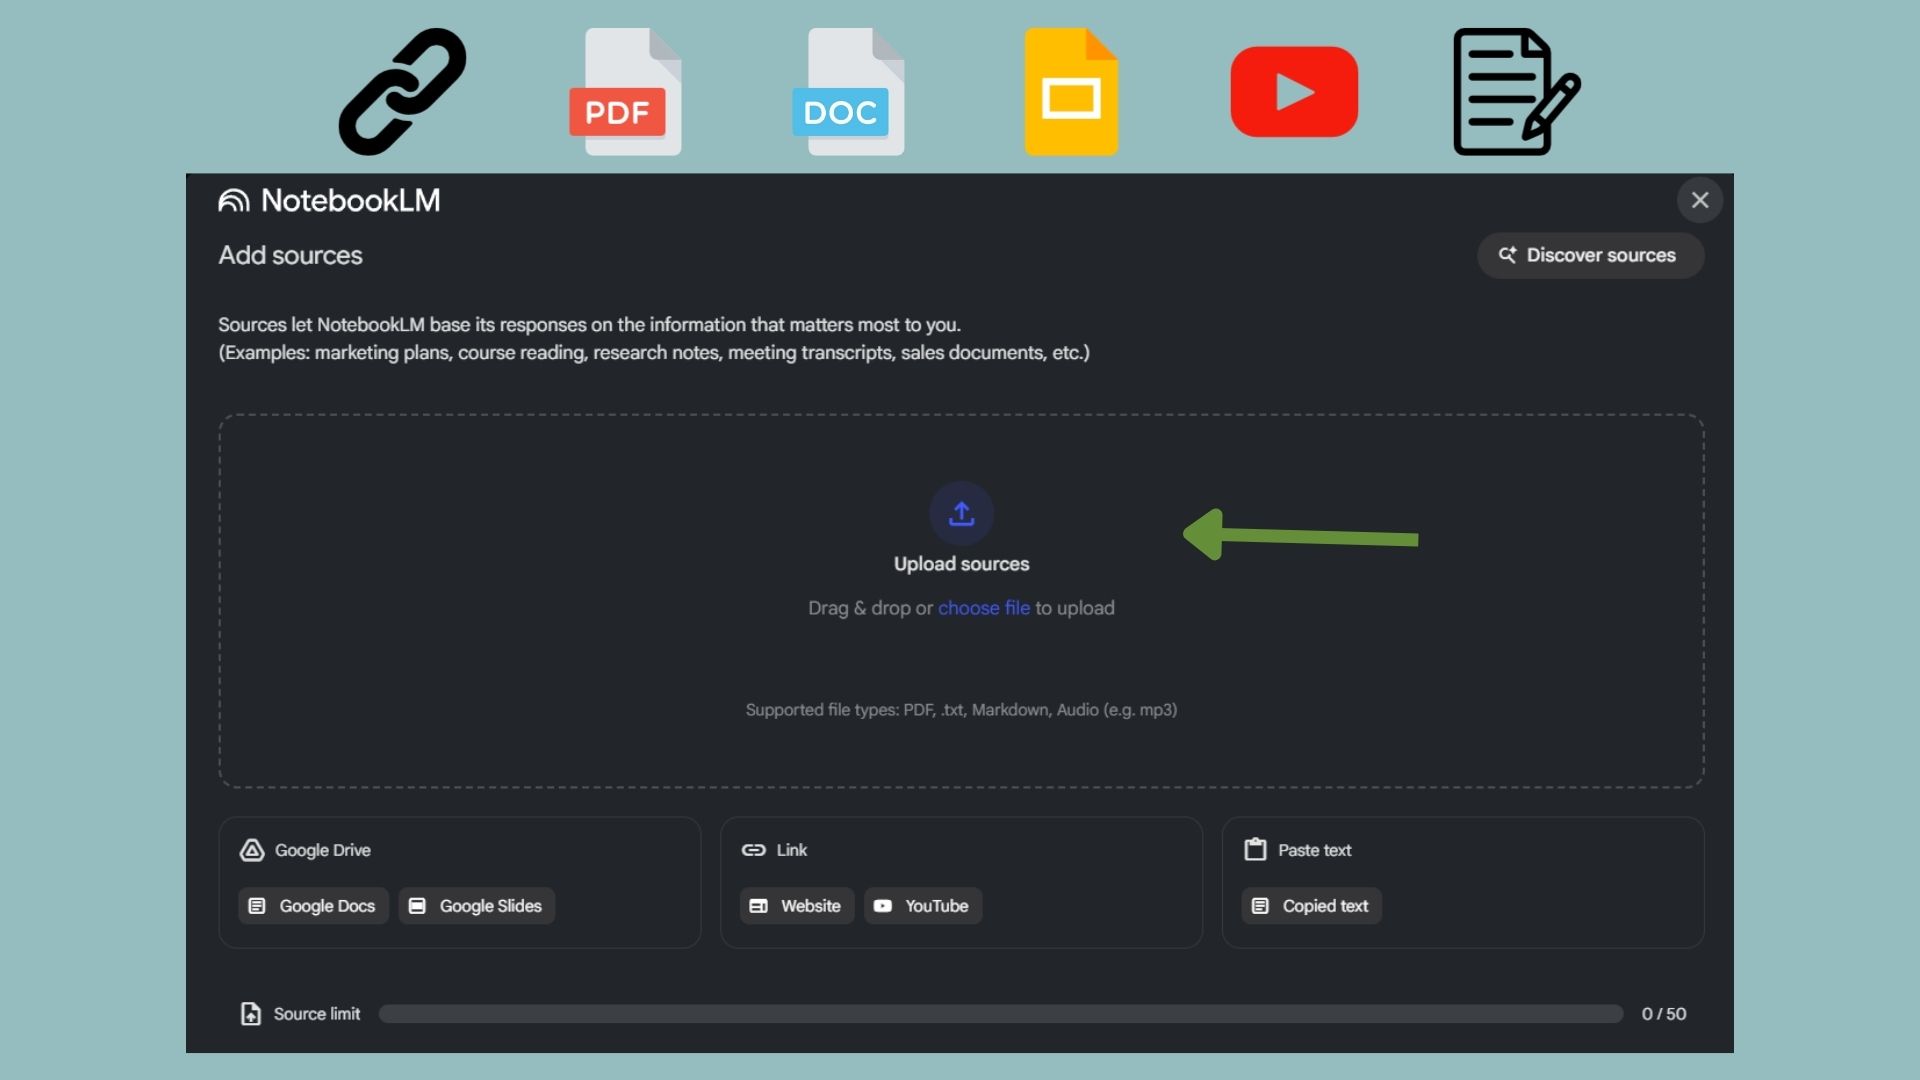1920x1080 pixels.
Task: Open Discover sources
Action: point(1590,256)
